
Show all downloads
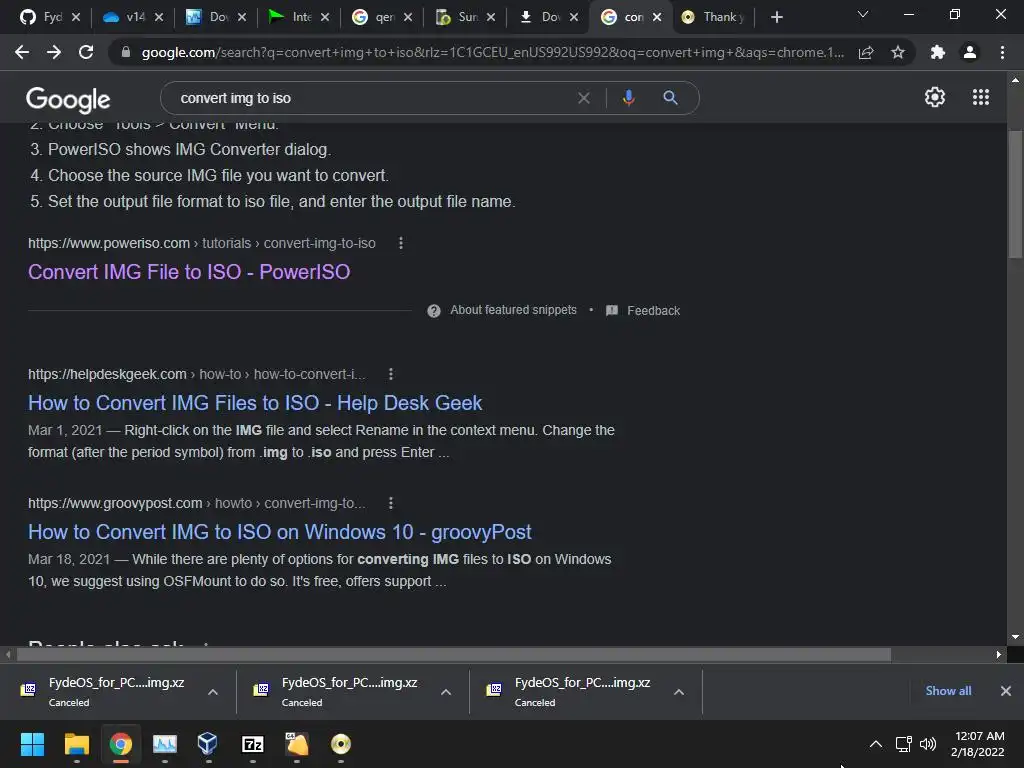click(948, 691)
